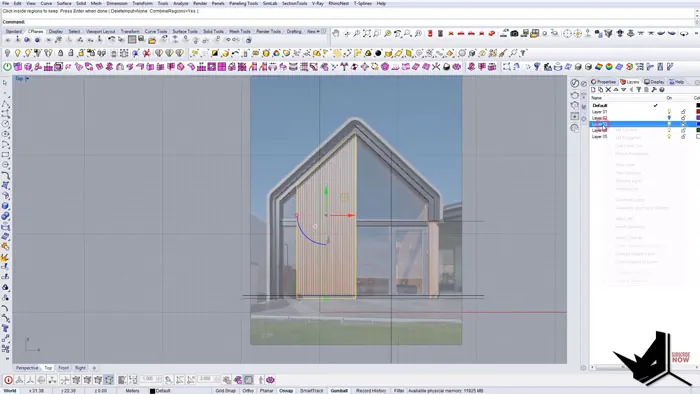Screen dimensions: 700x394
Task: Toggle Osnap in status bar
Action: 286,390
